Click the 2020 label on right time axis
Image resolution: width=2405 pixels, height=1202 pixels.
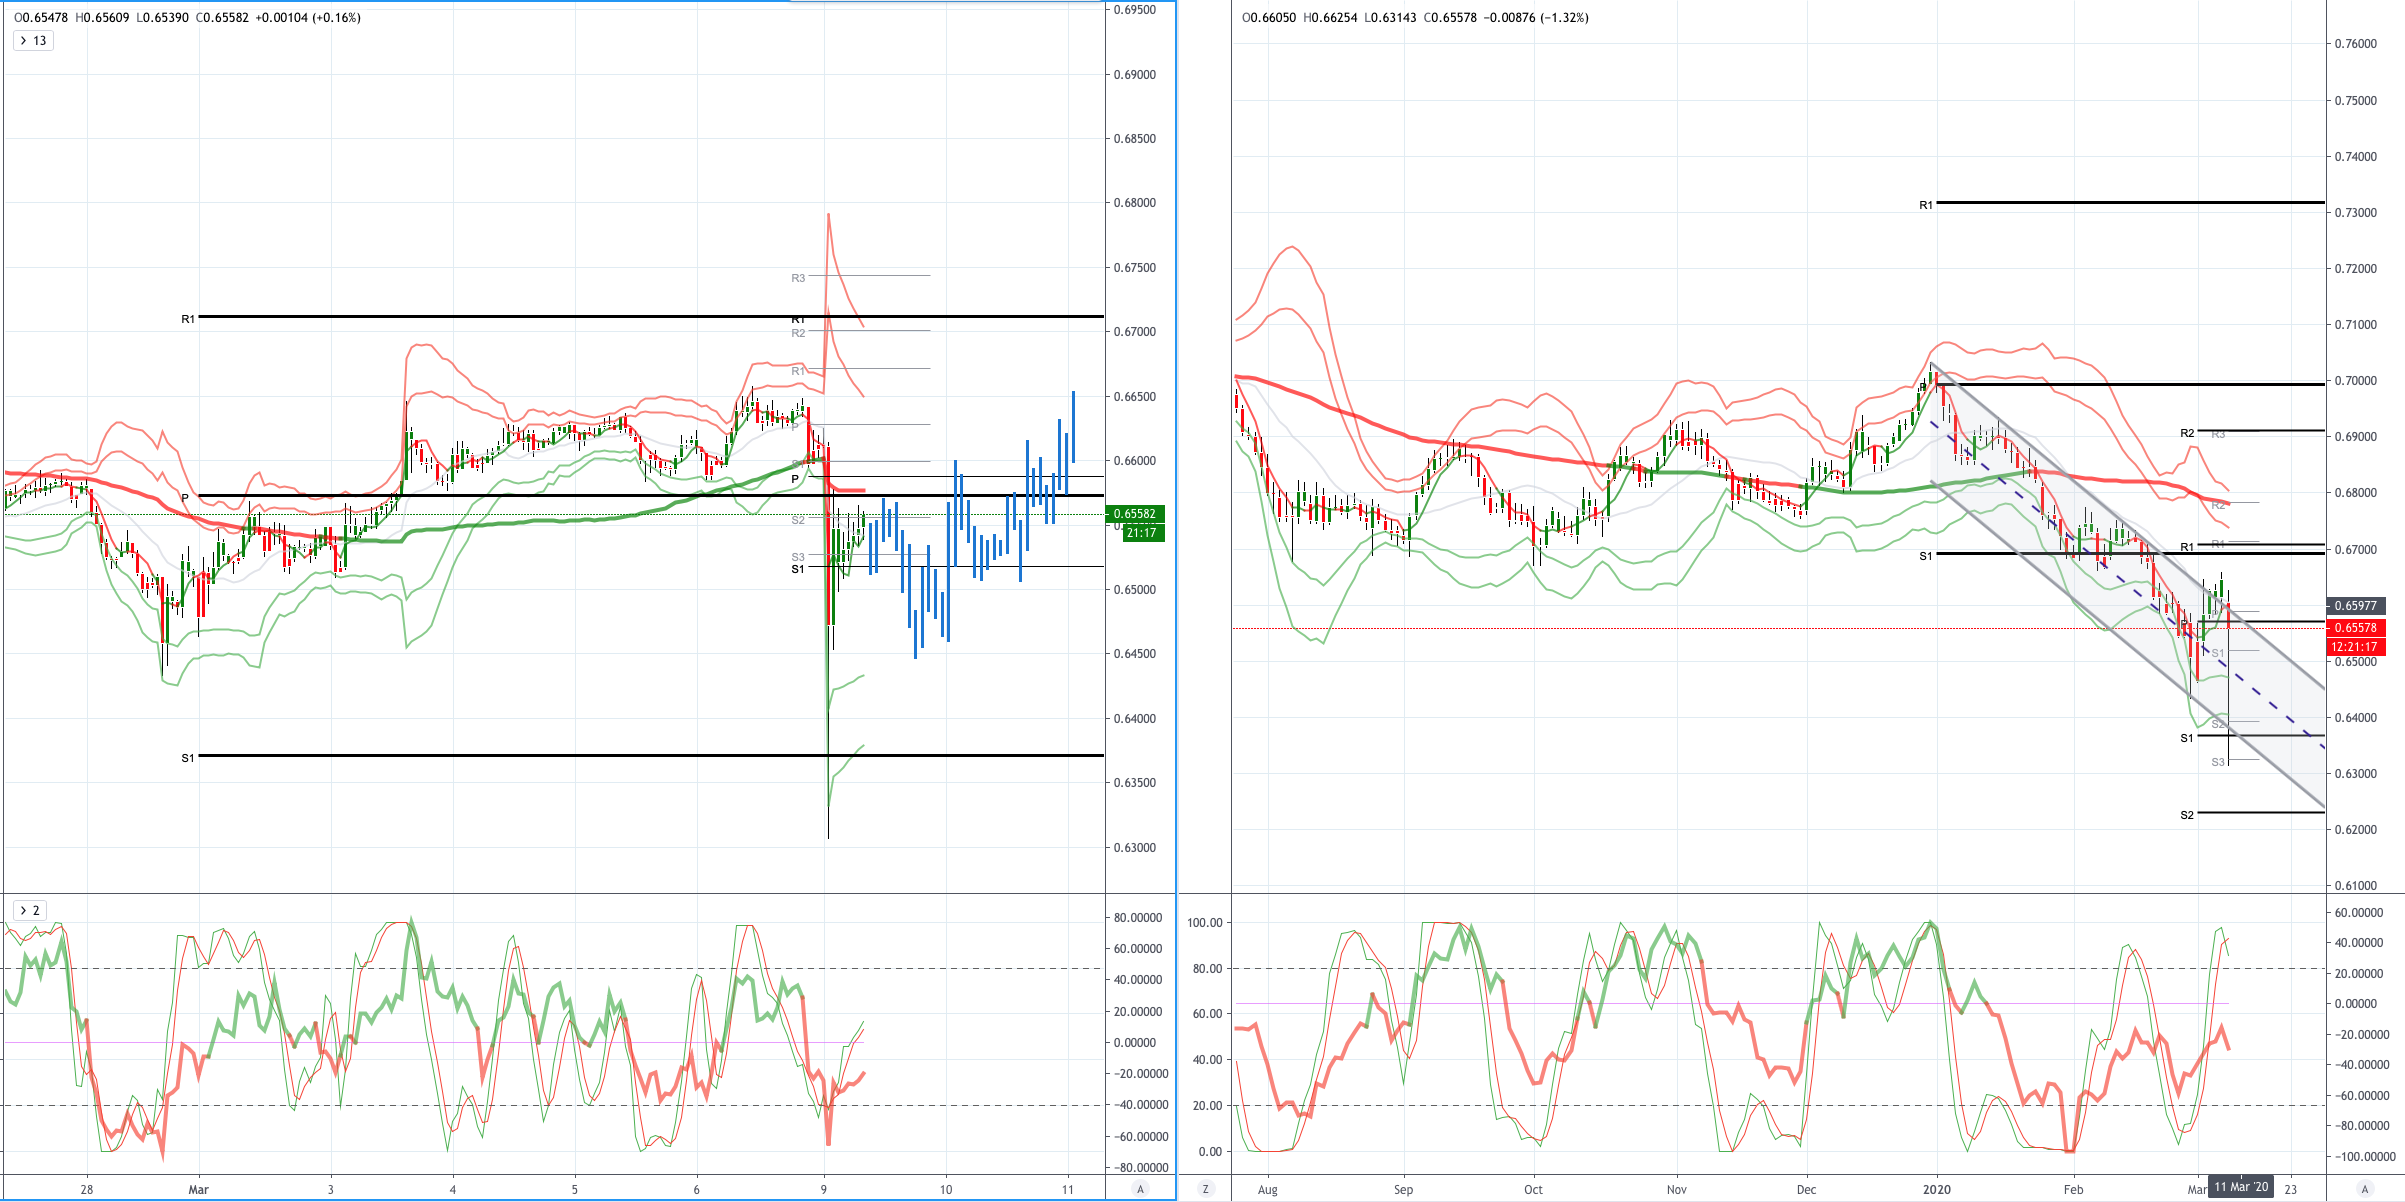click(x=1937, y=1189)
